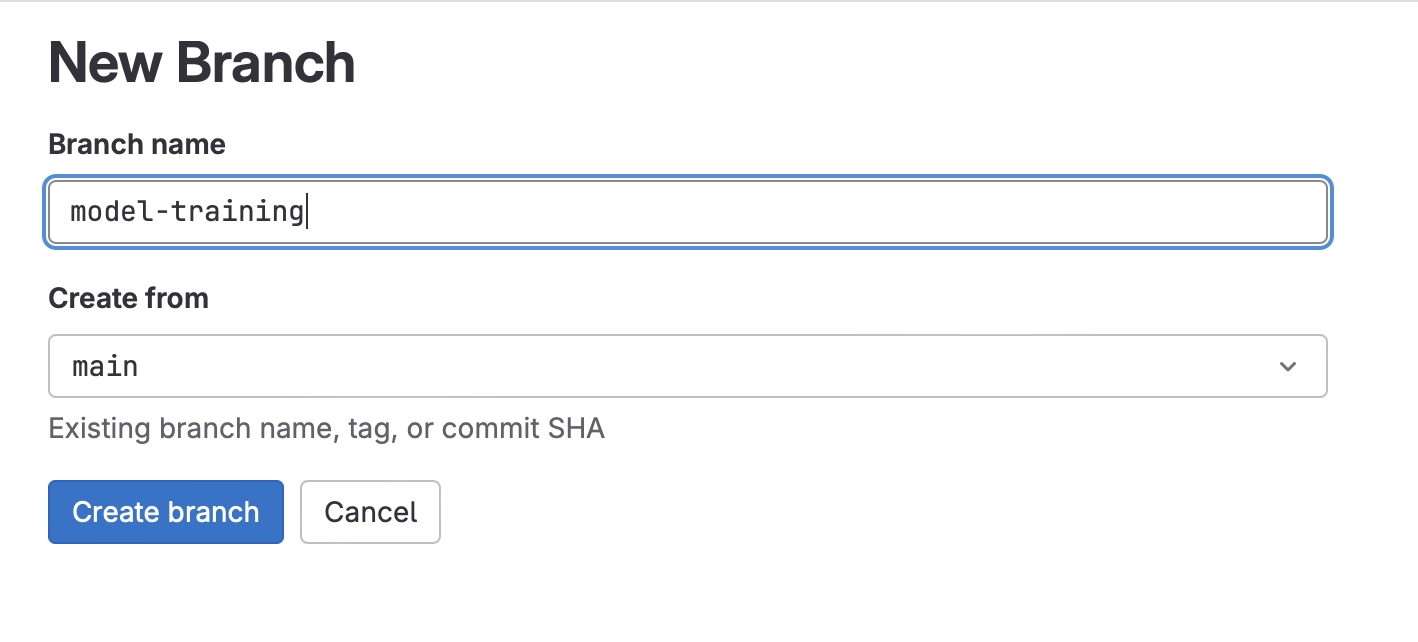Select the 'main' value in source dropdown

[x=105, y=367]
